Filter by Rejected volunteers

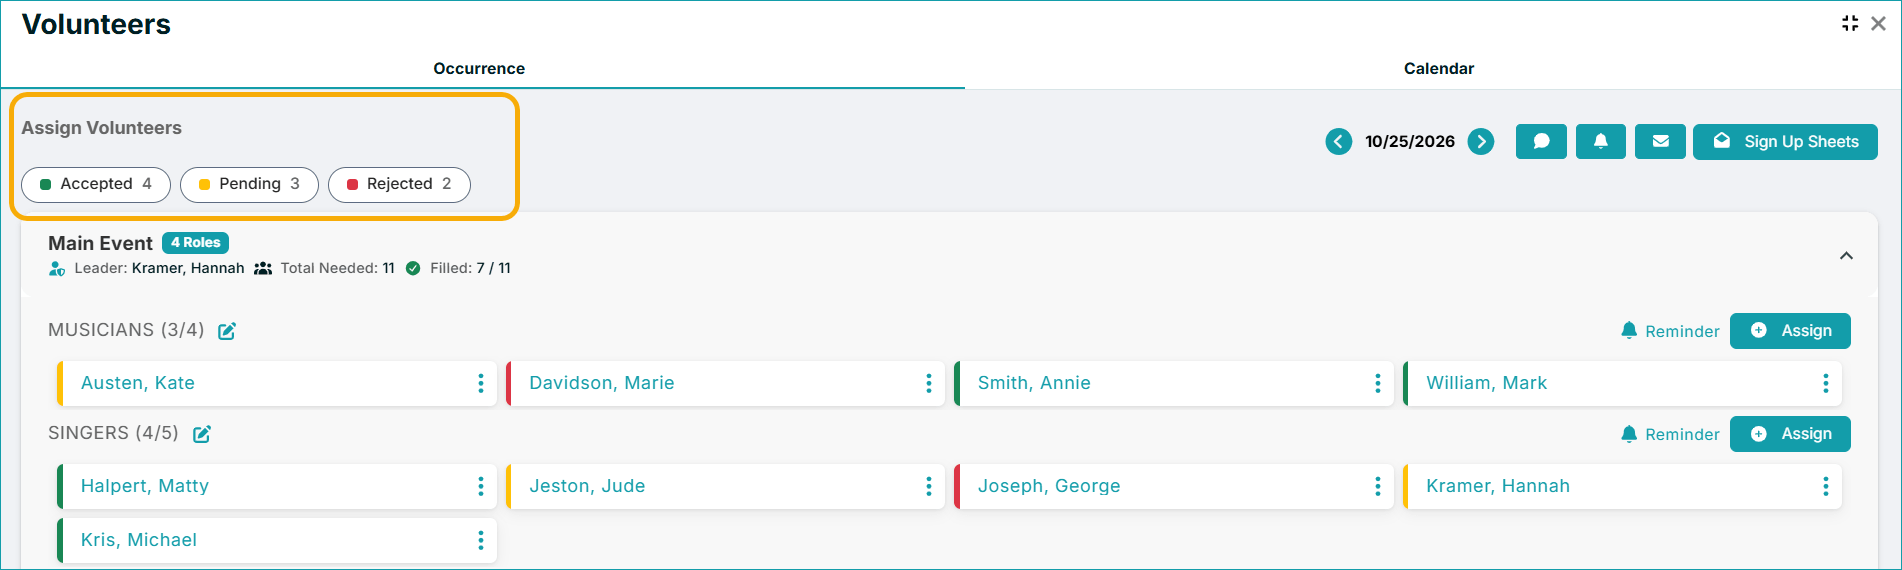399,184
